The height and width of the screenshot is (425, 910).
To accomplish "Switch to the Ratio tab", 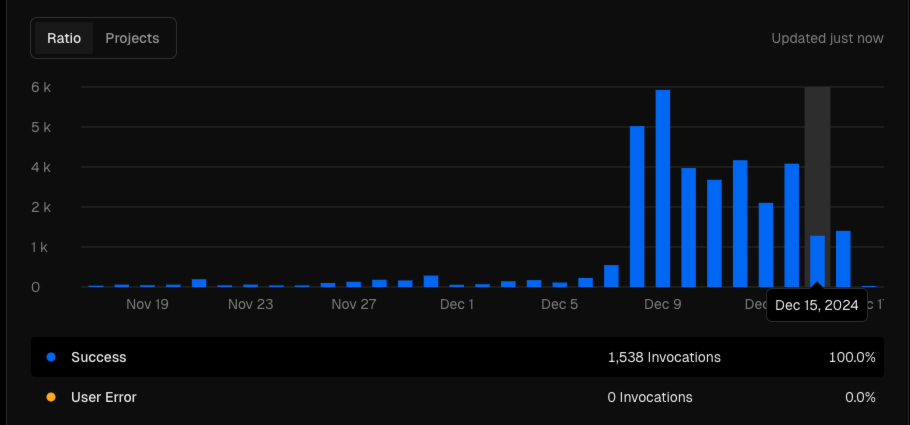I will click(64, 38).
